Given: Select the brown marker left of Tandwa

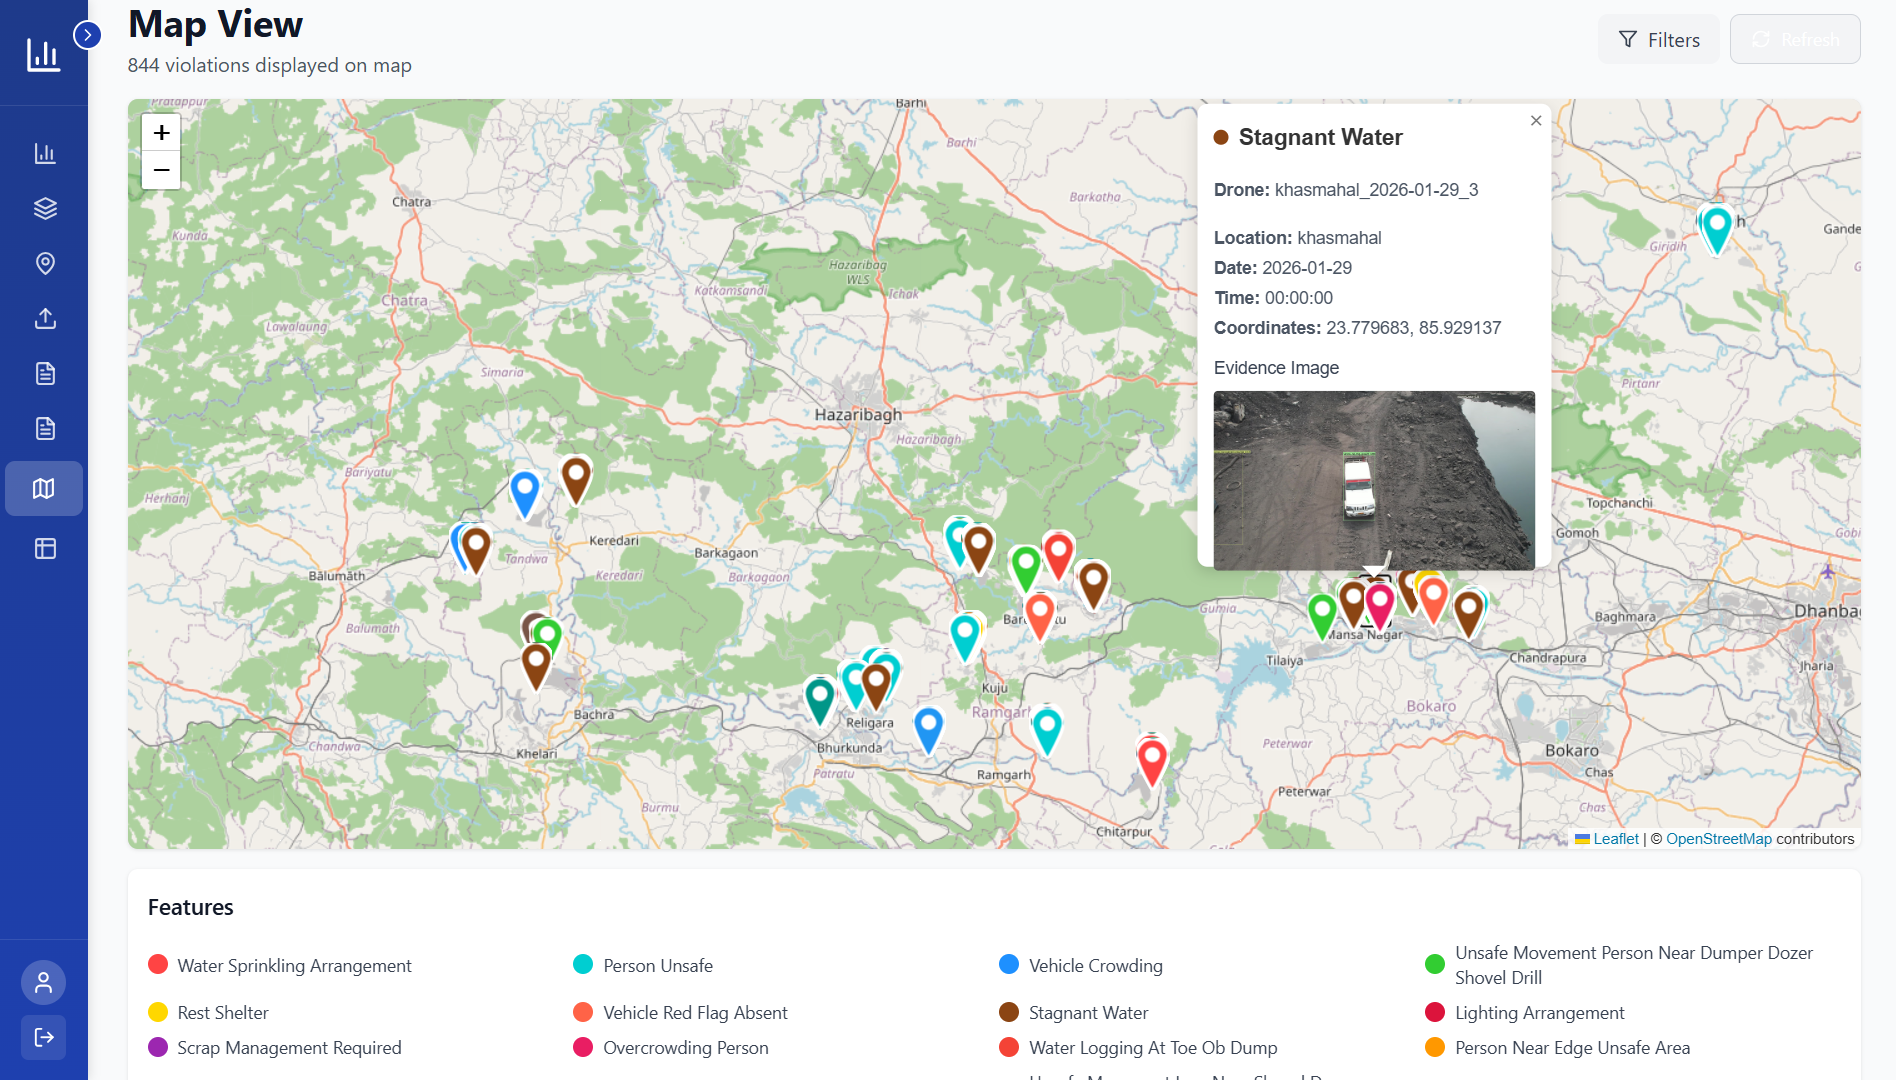Looking at the screenshot, I should point(476,549).
